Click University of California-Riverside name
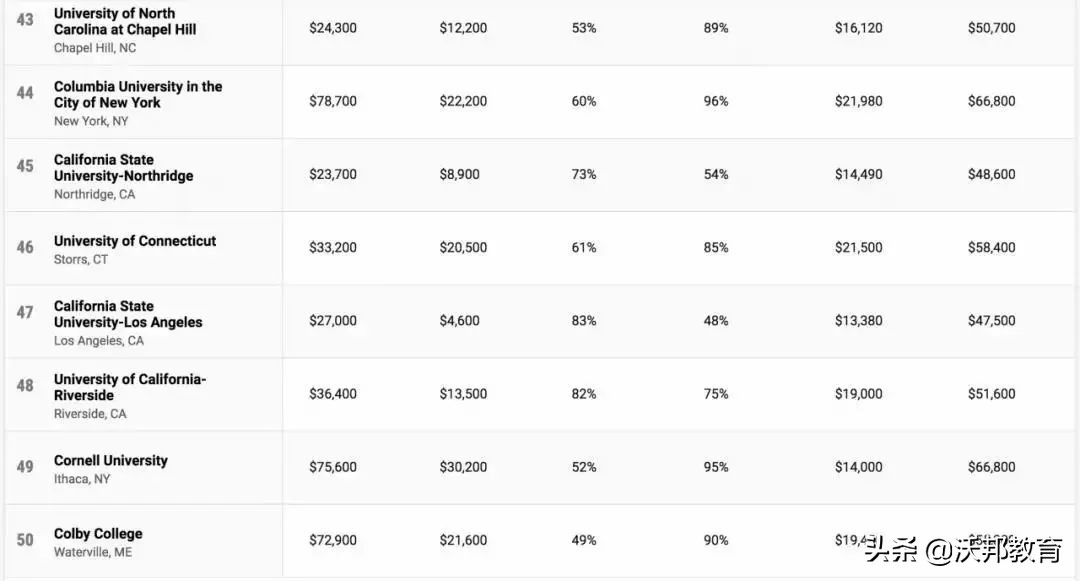The image size is (1080, 581). [x=129, y=387]
